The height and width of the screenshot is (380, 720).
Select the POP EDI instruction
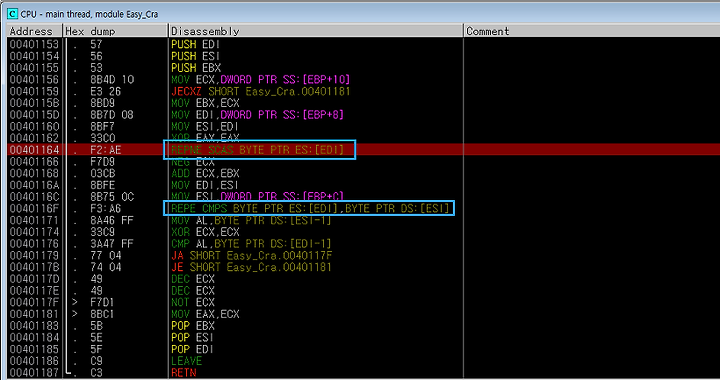pyautogui.click(x=193, y=349)
